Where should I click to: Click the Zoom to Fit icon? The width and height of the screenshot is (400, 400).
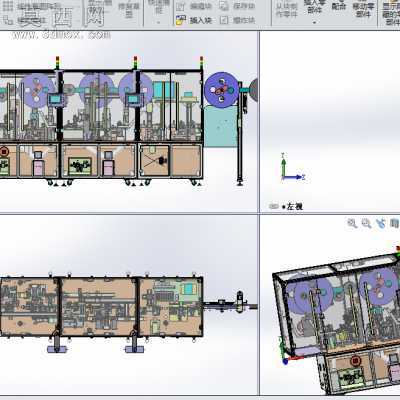[352, 223]
